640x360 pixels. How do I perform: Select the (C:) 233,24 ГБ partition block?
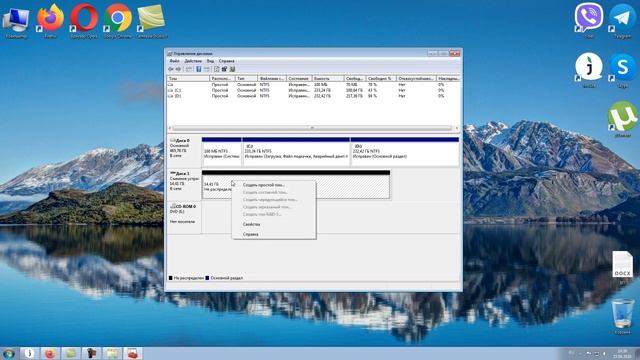click(296, 151)
